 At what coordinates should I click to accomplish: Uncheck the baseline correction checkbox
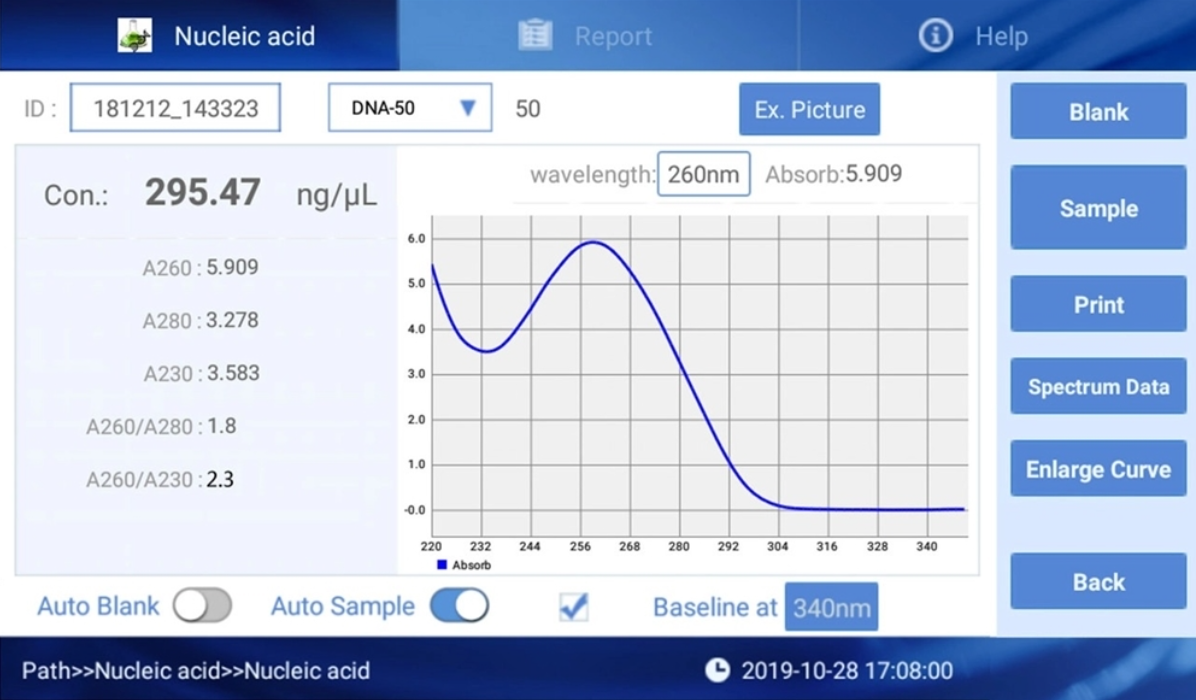(x=574, y=607)
